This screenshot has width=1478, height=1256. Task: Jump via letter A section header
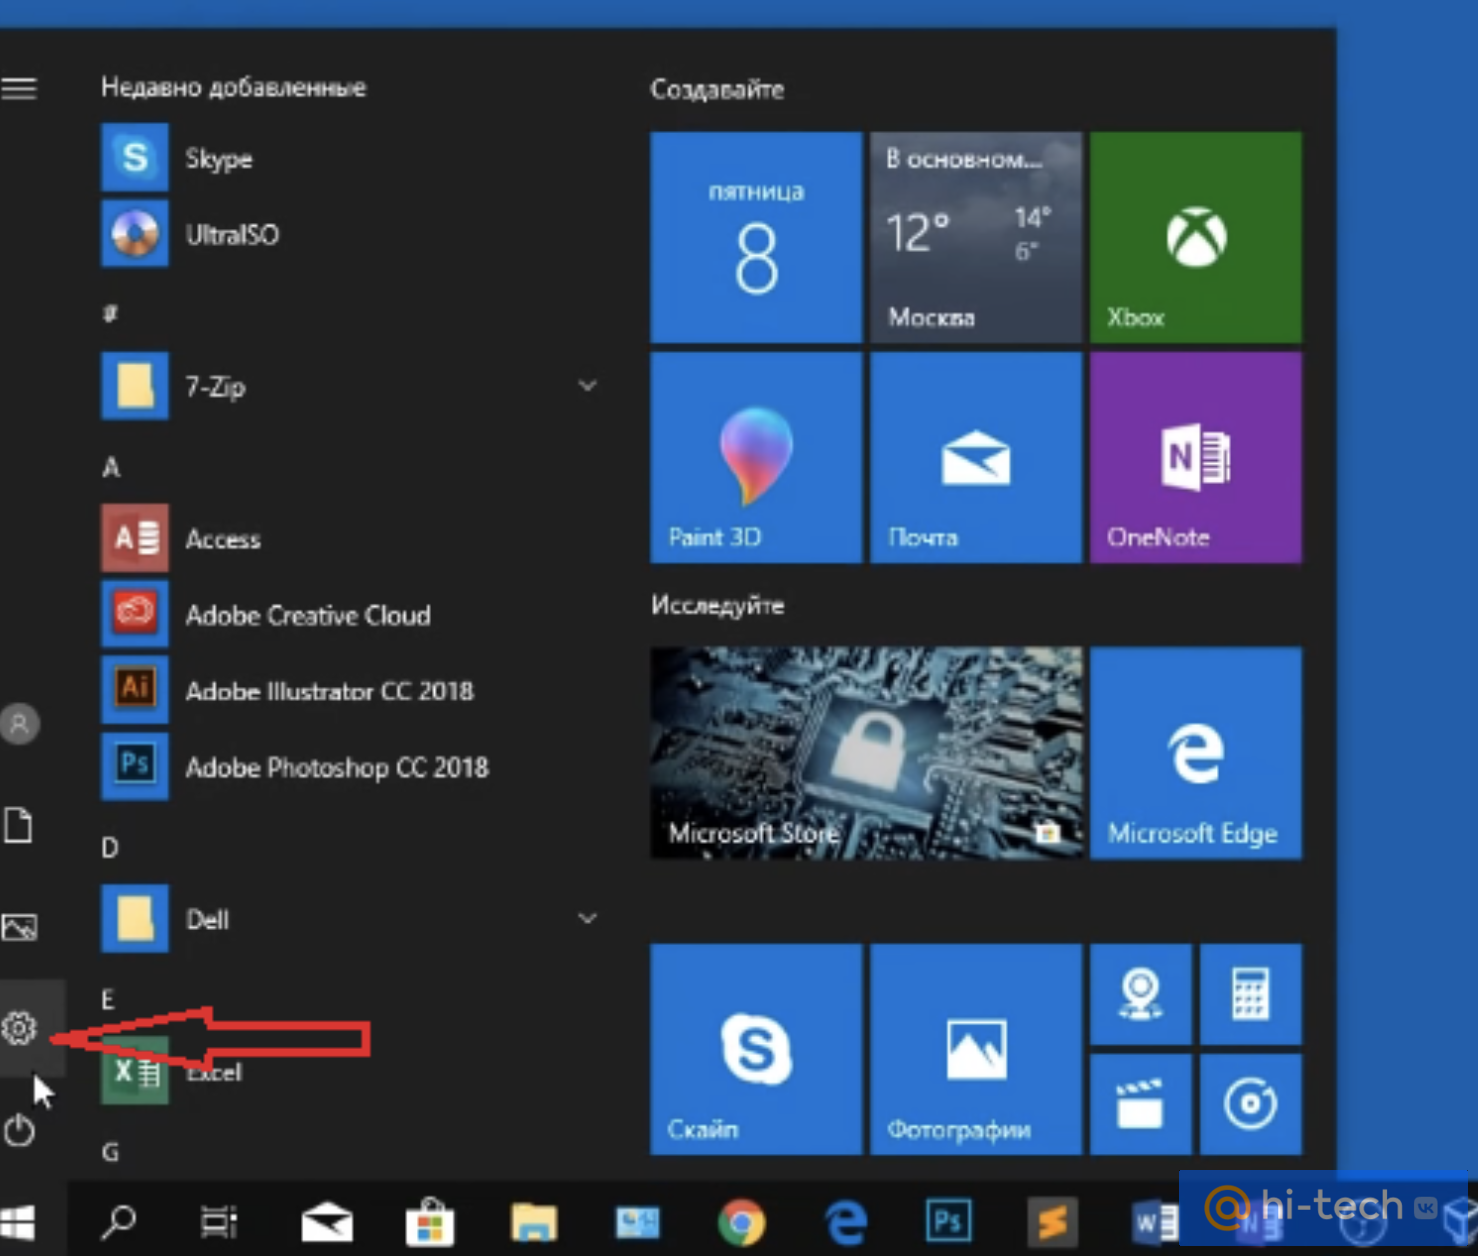pyautogui.click(x=111, y=467)
